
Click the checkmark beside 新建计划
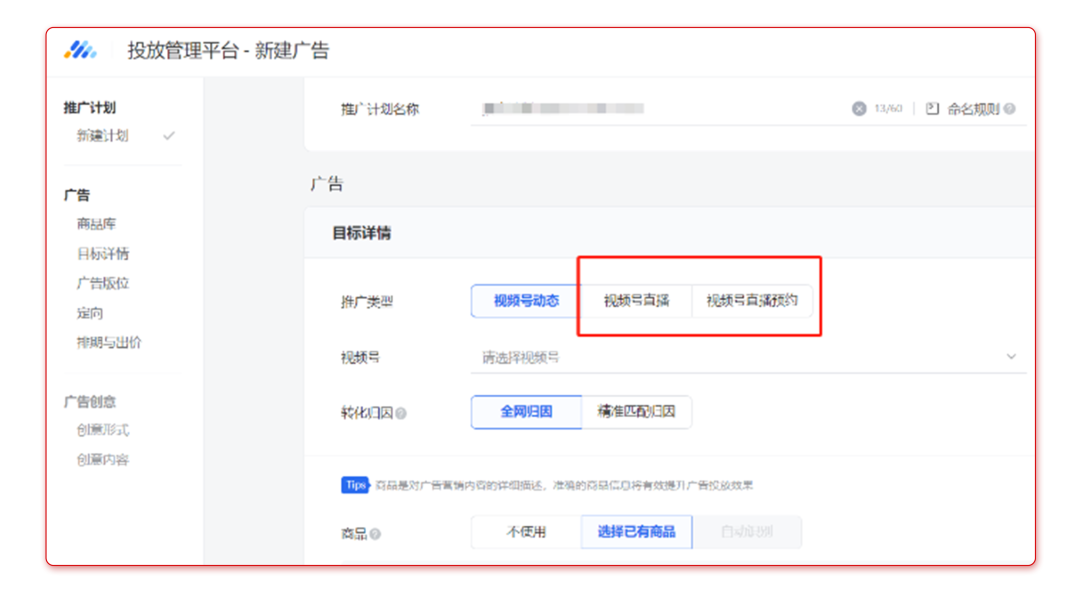(169, 136)
